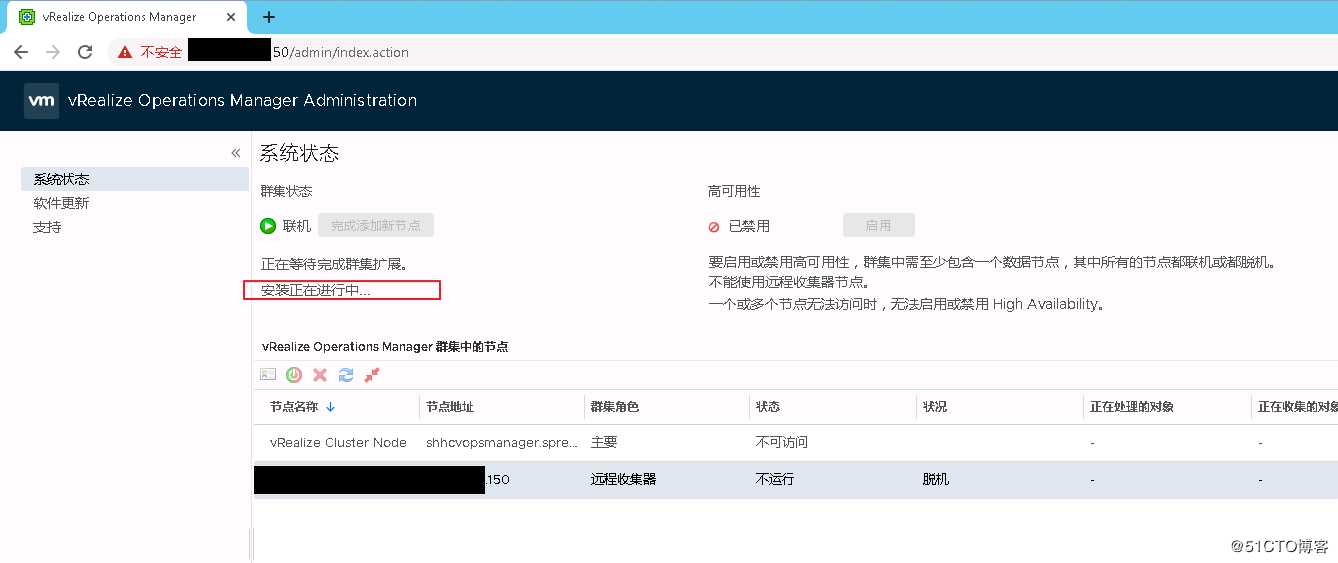Click the red arrows collapse icon in toolbar
This screenshot has width=1338, height=563.
point(372,375)
